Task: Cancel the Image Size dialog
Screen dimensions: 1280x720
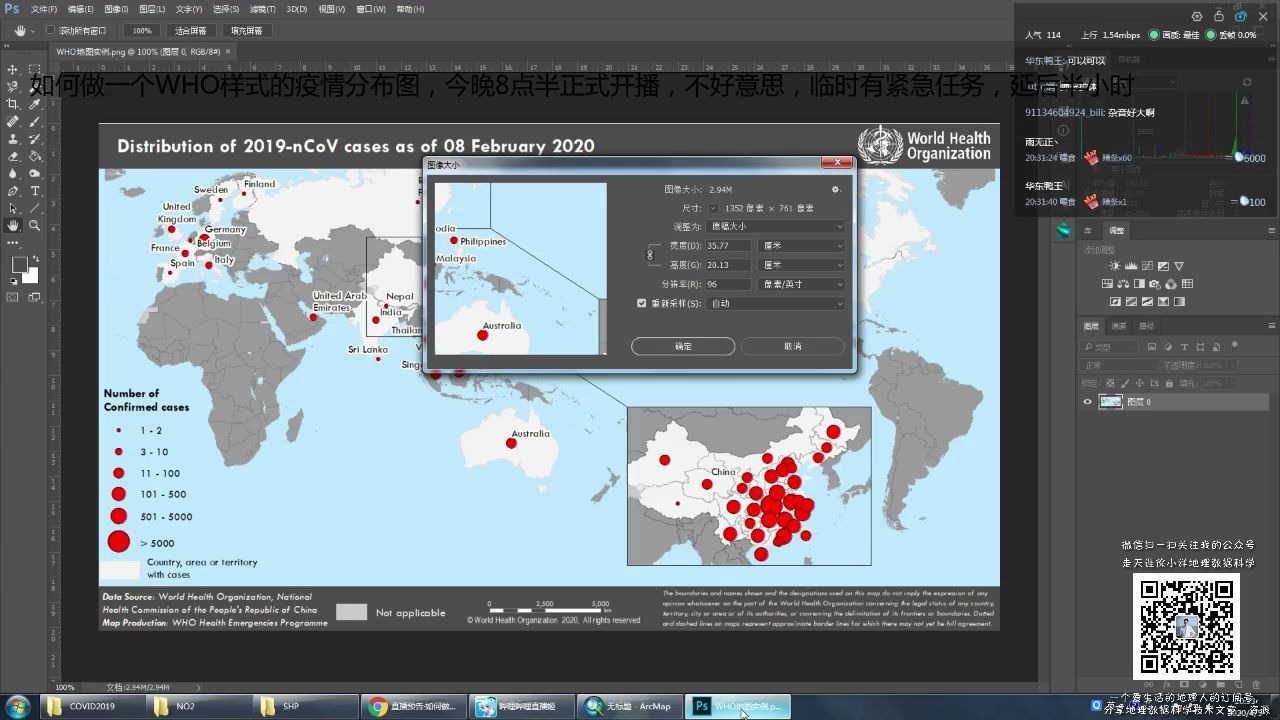Action: 793,346
